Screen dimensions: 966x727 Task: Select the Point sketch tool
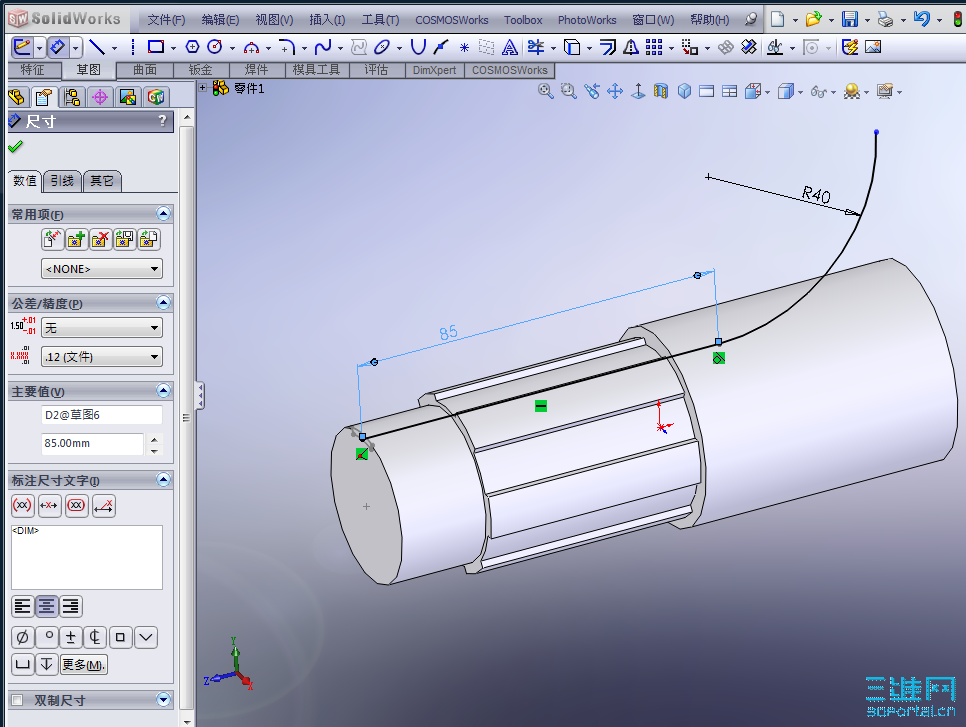[465, 47]
